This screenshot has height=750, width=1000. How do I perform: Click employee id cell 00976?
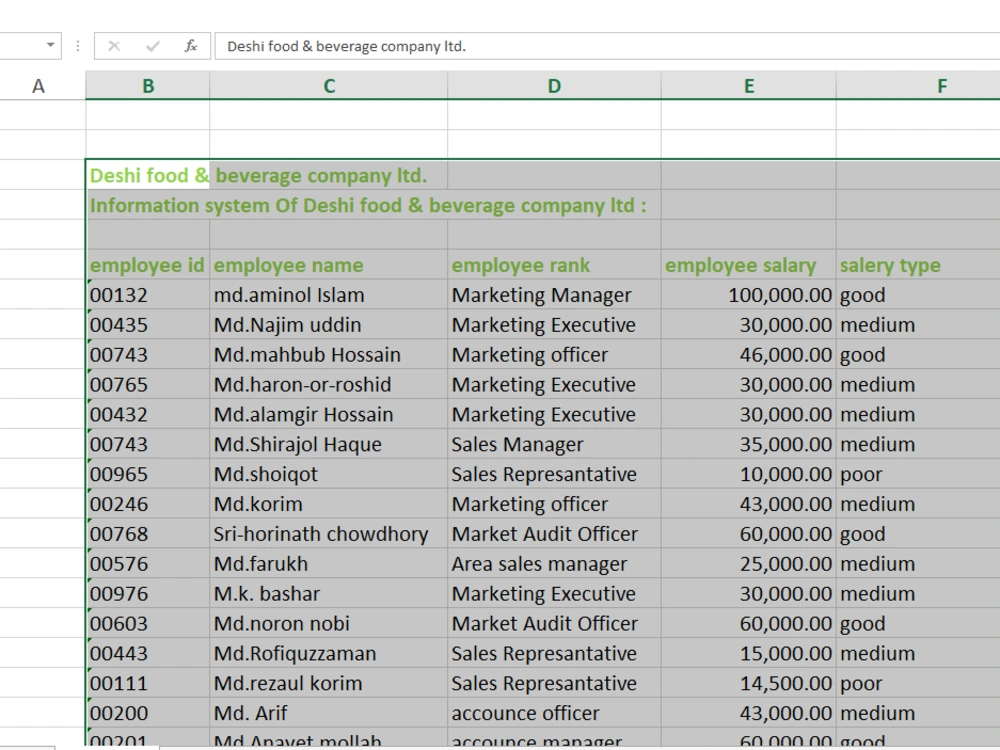pos(148,594)
